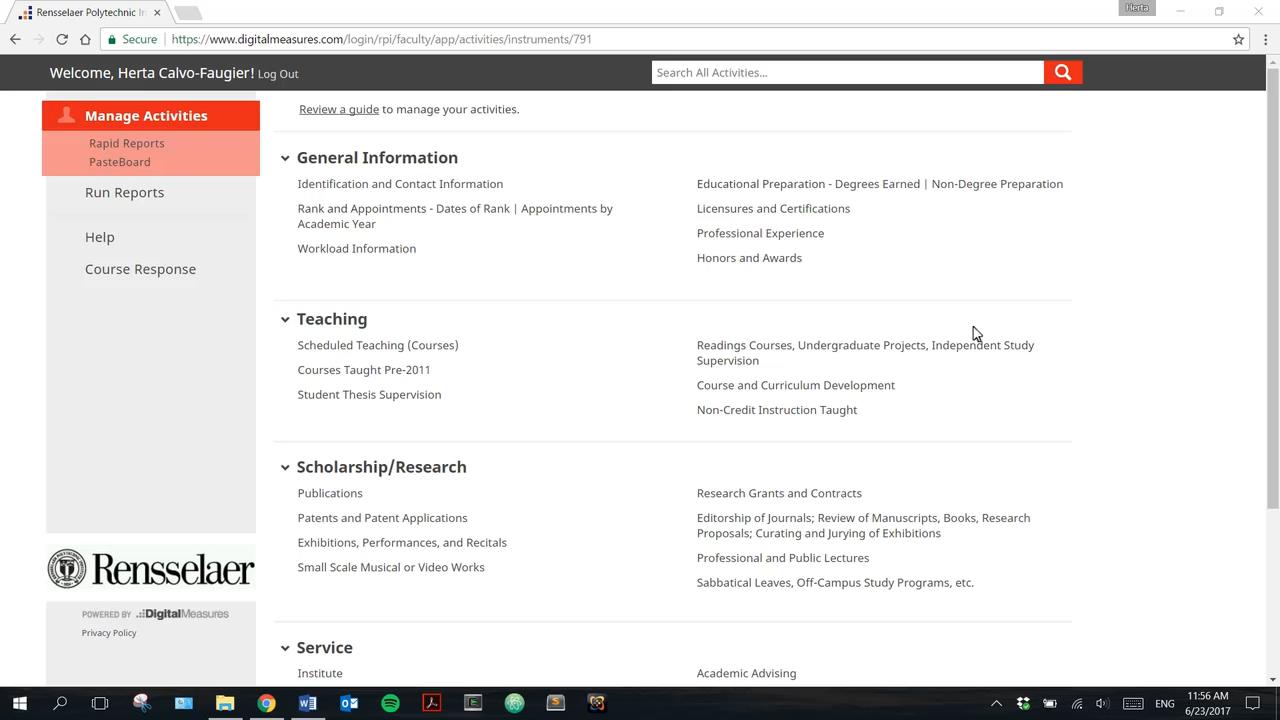
Task: Open Rapid Reports submenu item
Action: coord(127,143)
